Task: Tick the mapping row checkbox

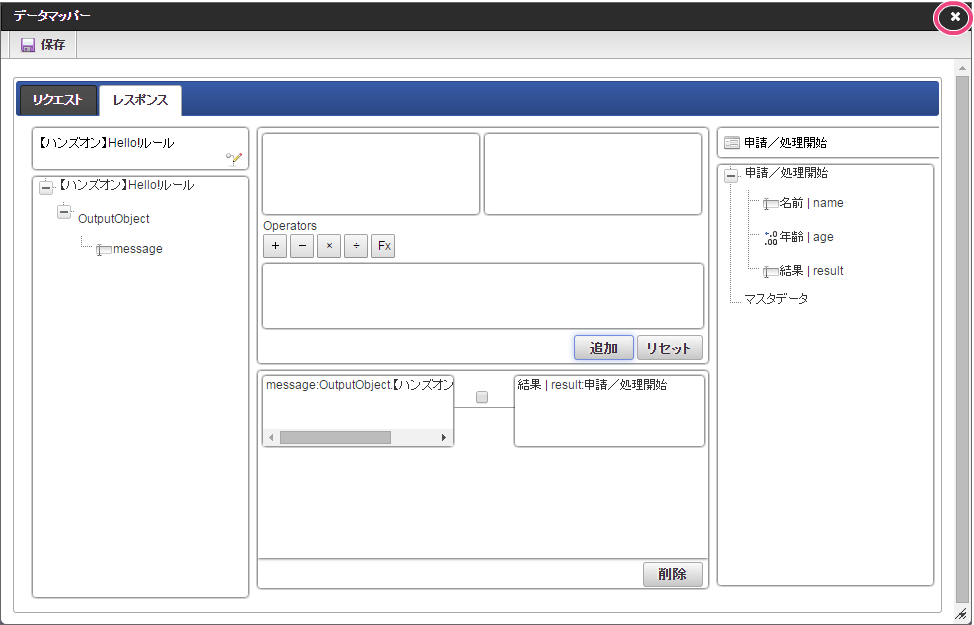Action: tap(482, 397)
